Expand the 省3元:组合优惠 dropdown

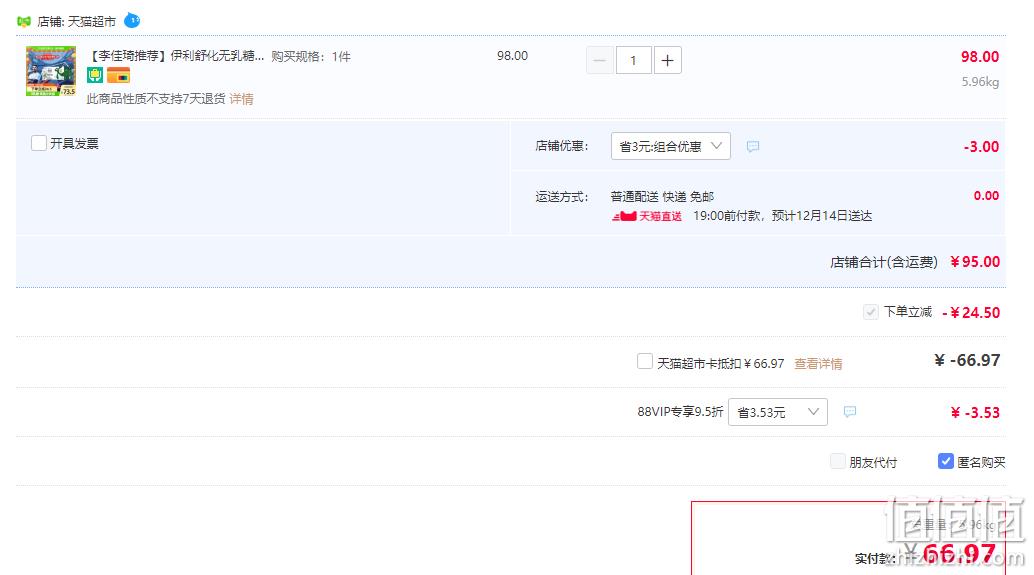[x=671, y=146]
